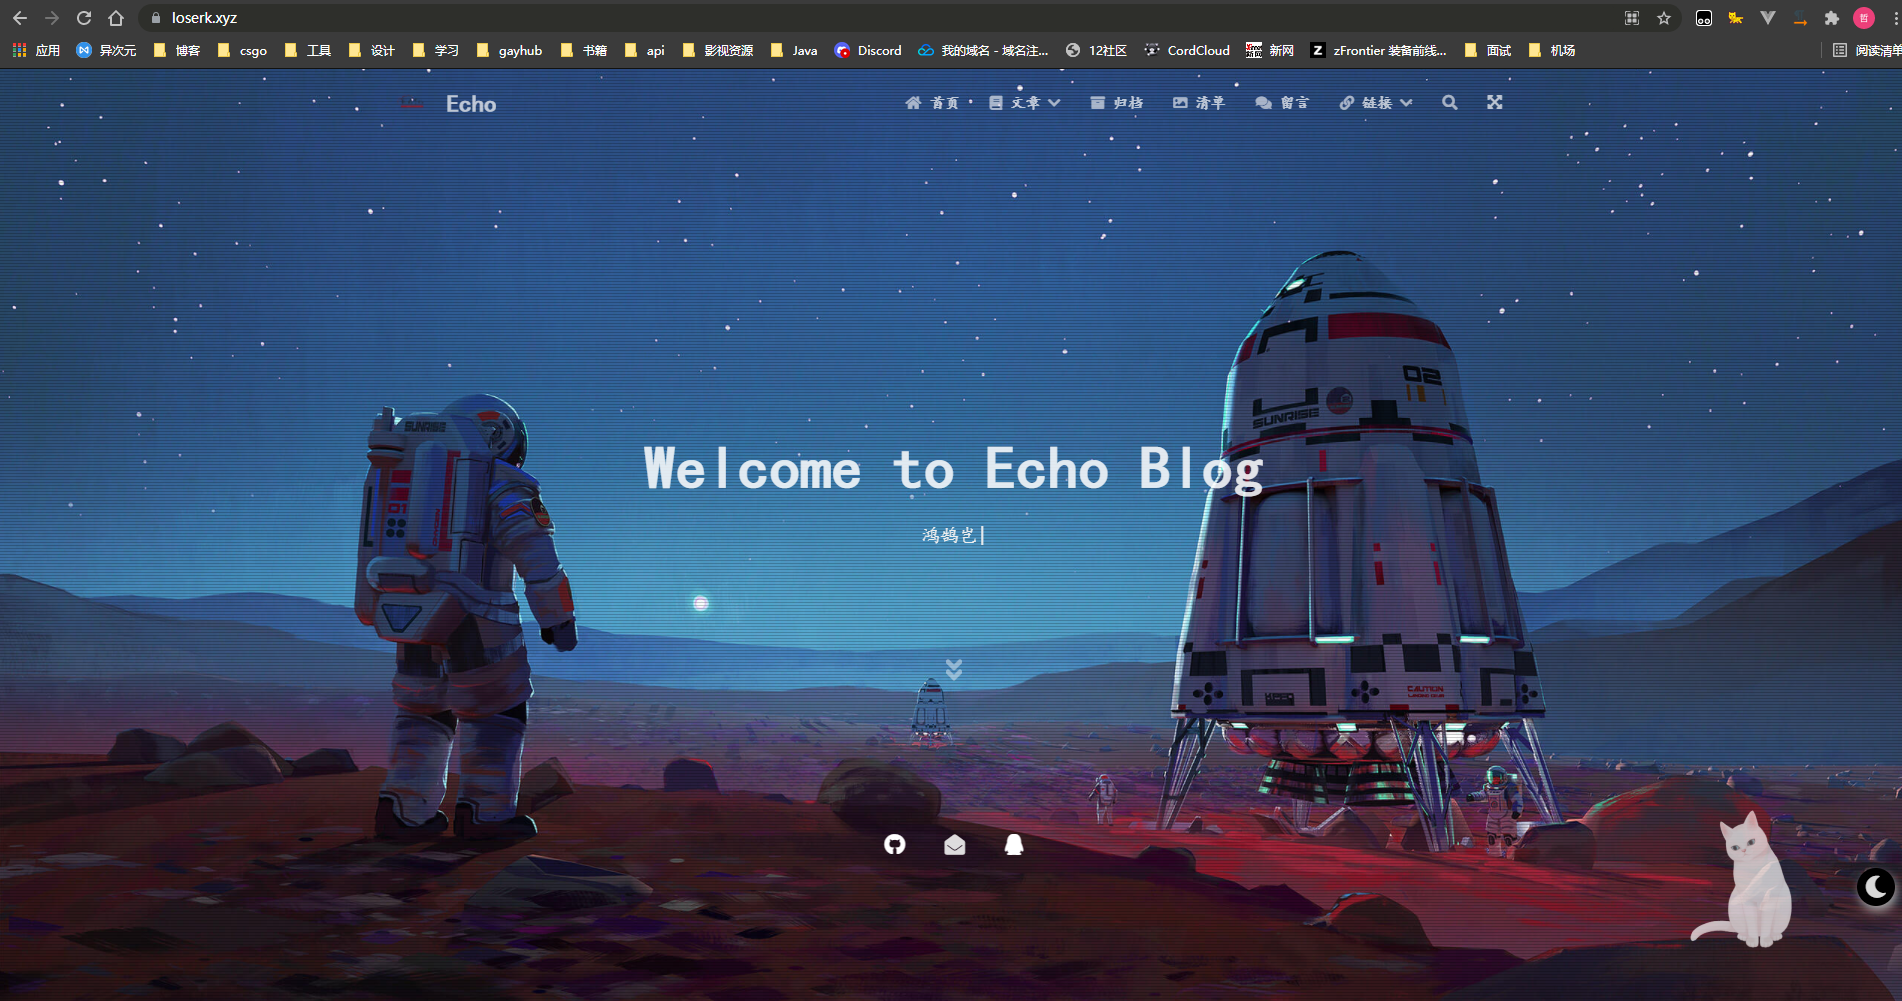1902x1001 pixels.
Task: Open the GitHub social icon
Action: coord(895,845)
